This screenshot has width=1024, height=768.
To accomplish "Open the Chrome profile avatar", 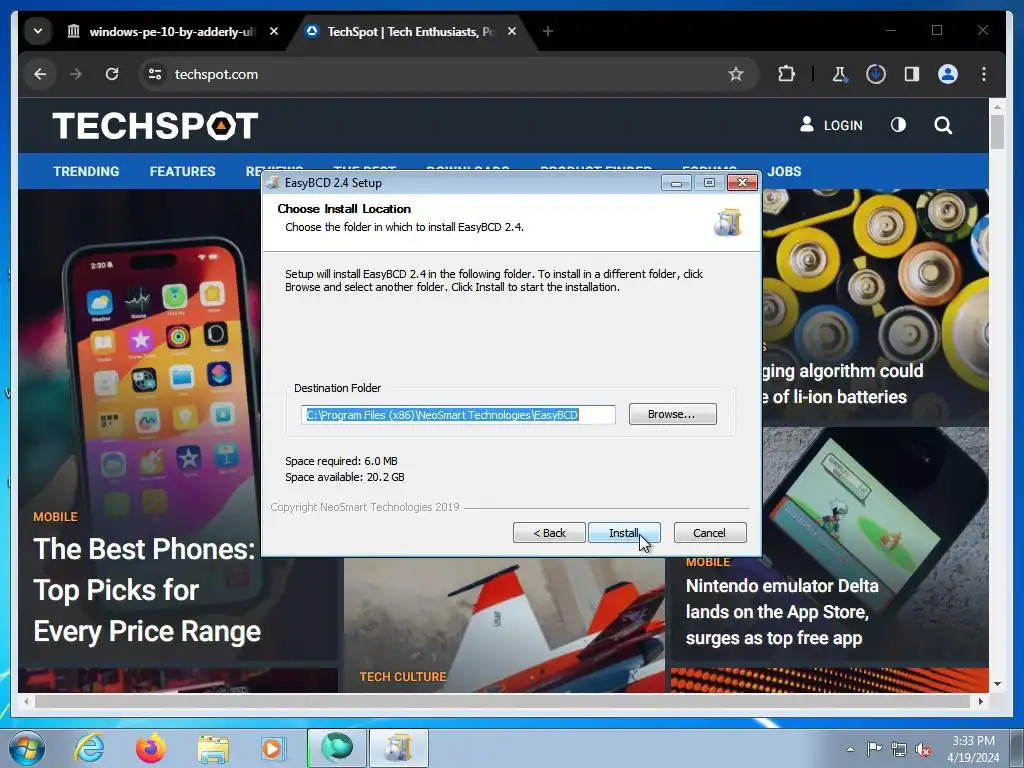I will (x=948, y=74).
